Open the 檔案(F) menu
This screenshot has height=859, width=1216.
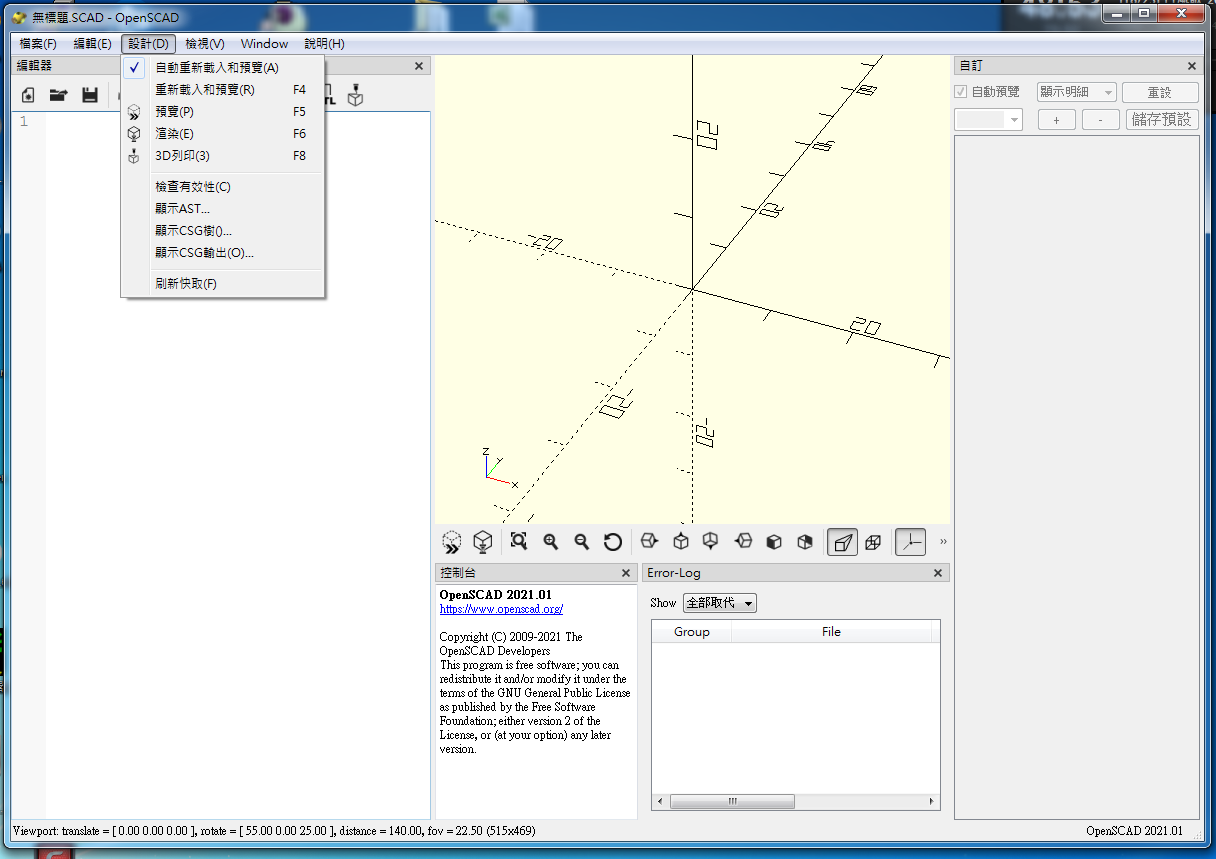click(38, 44)
